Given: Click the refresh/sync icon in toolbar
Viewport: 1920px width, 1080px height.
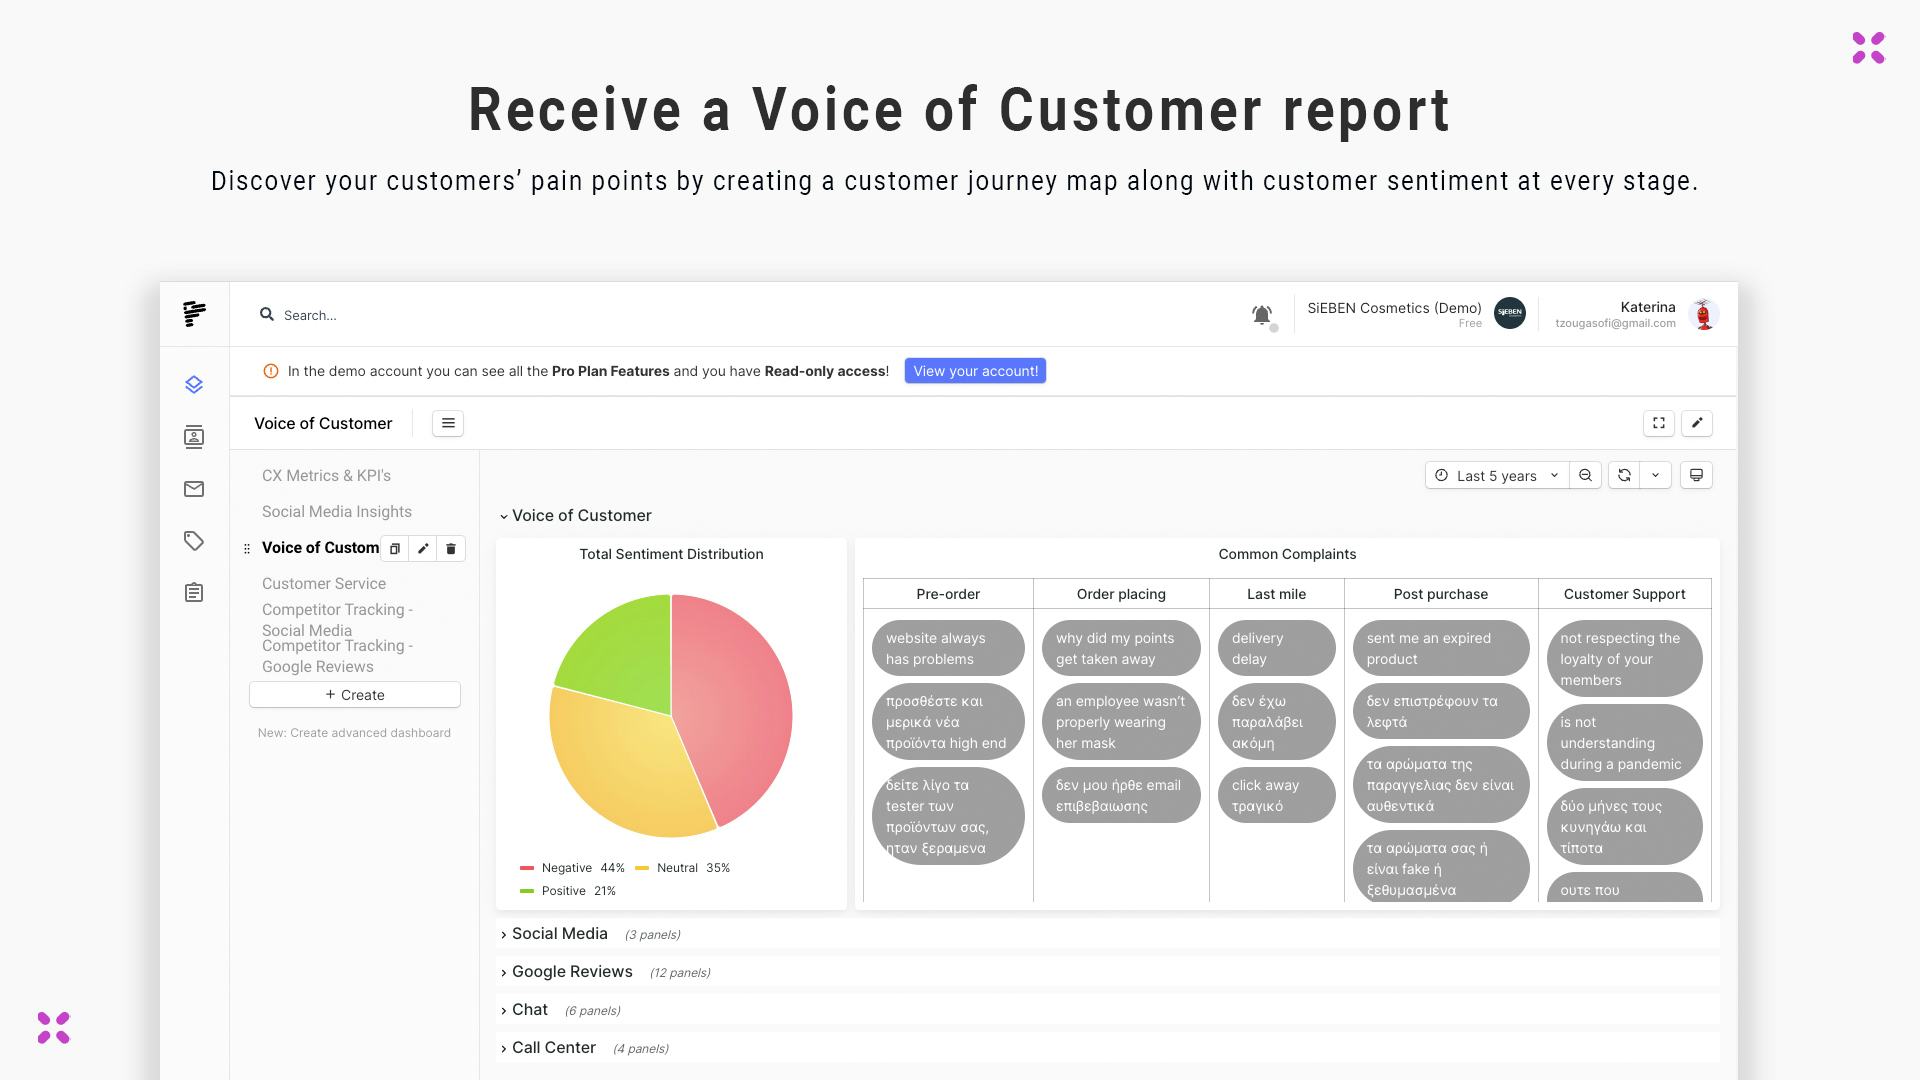Looking at the screenshot, I should click(x=1626, y=475).
